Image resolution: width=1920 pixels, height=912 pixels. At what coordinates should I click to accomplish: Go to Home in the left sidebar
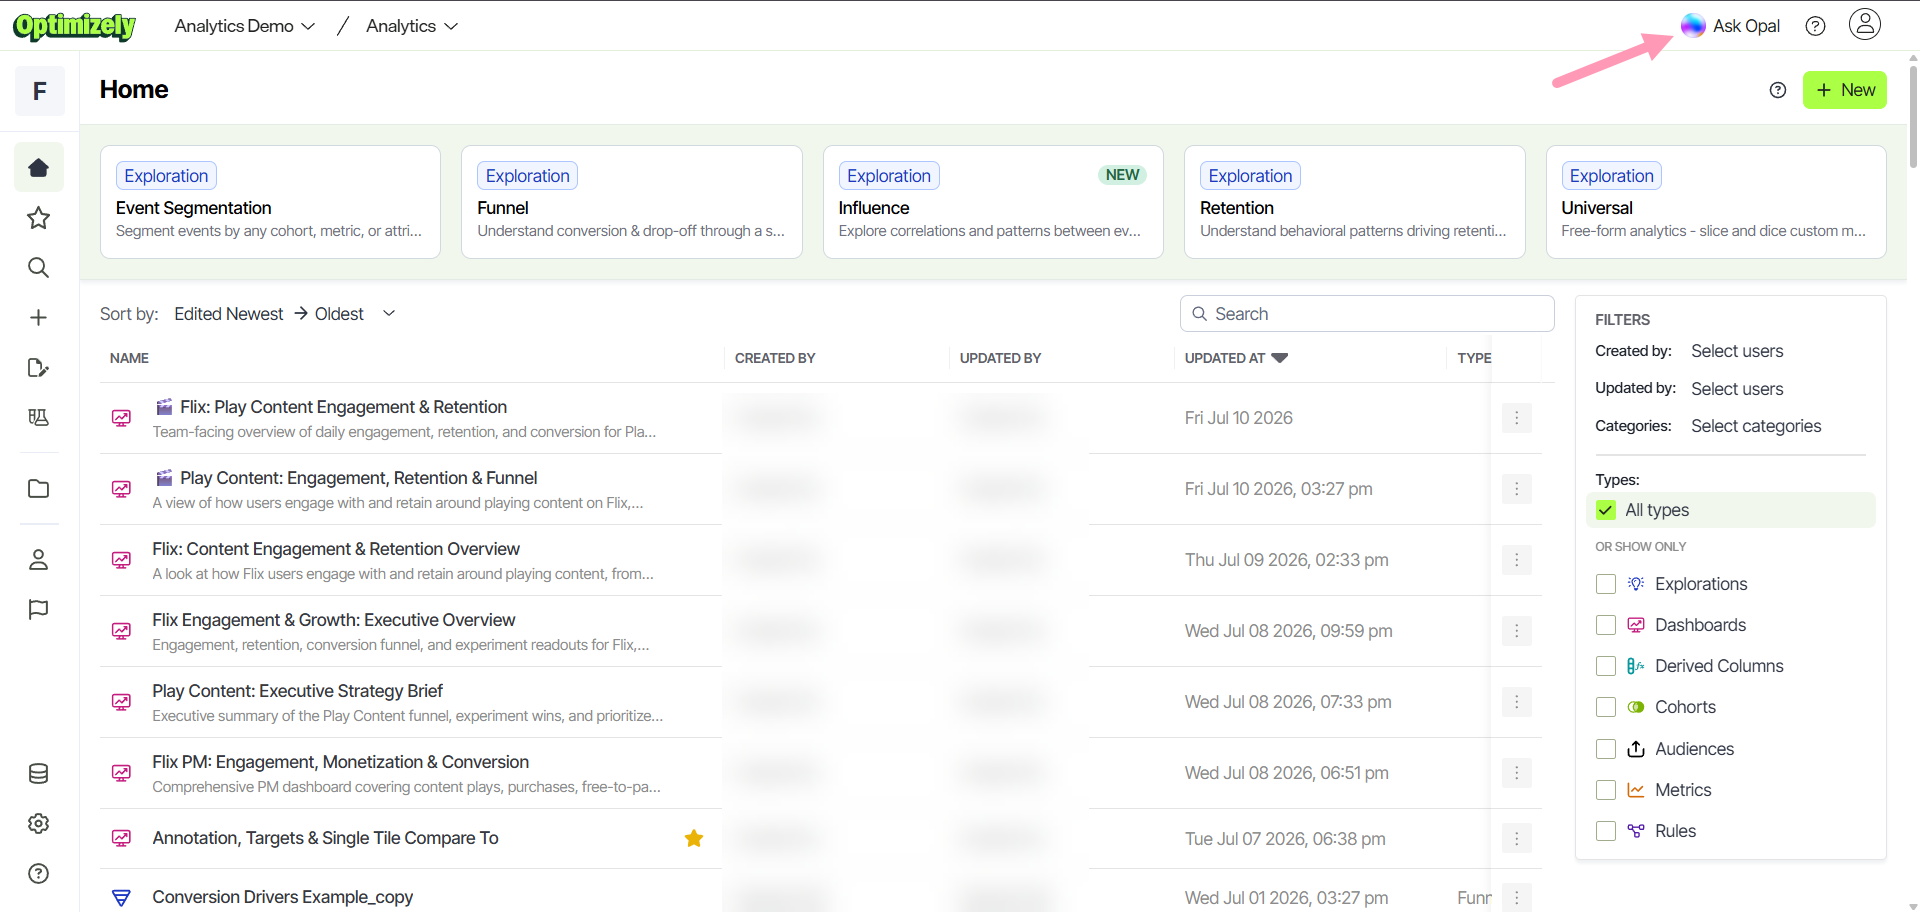point(39,168)
